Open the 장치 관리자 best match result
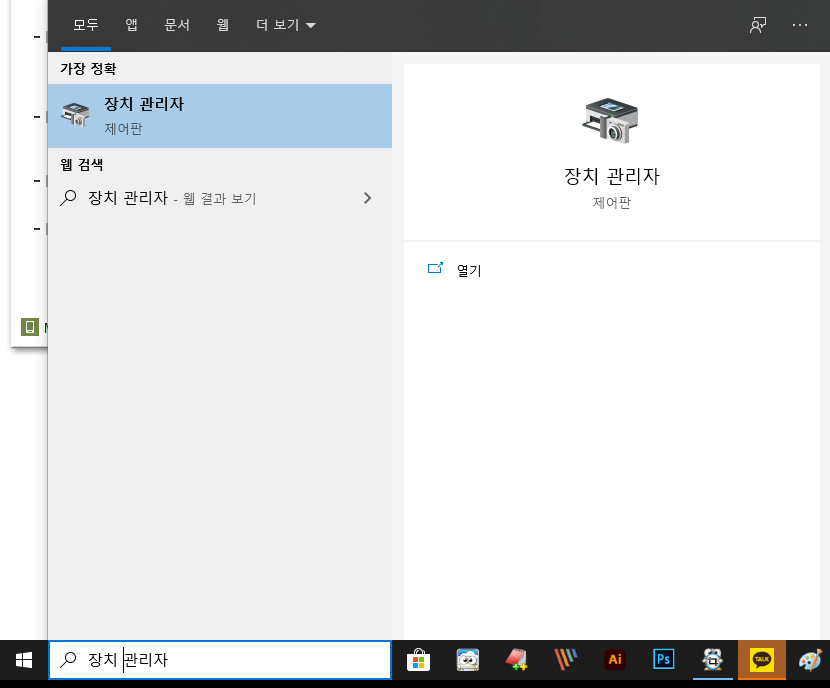 220,116
